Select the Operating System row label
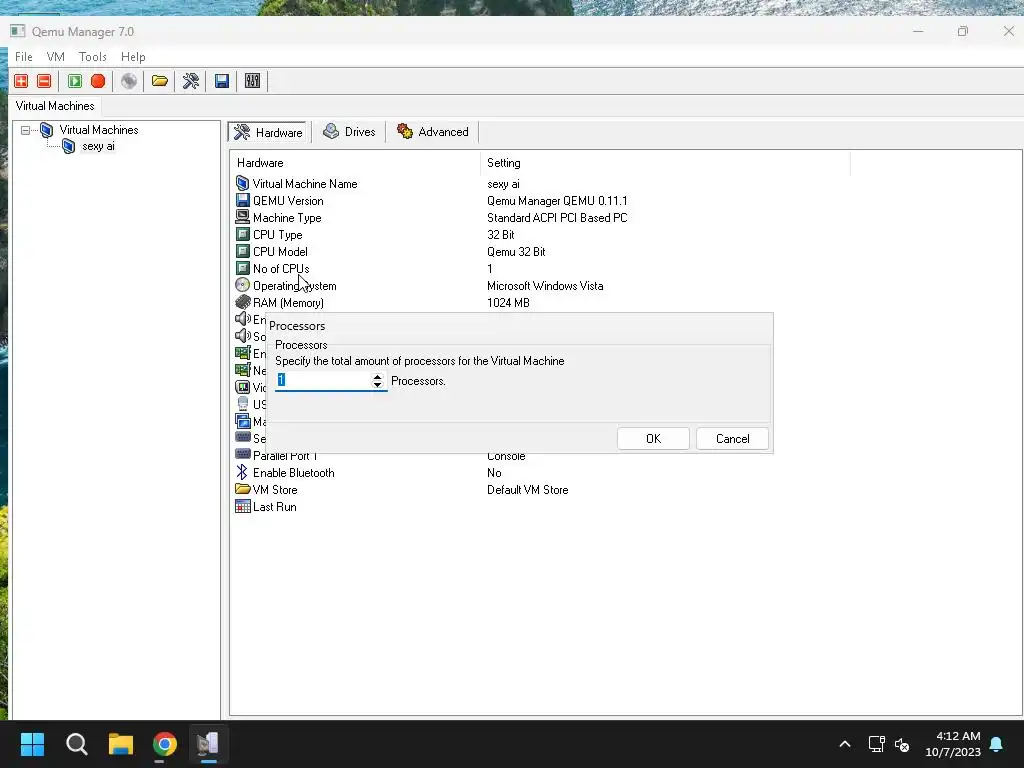This screenshot has height=768, width=1024. coord(295,285)
